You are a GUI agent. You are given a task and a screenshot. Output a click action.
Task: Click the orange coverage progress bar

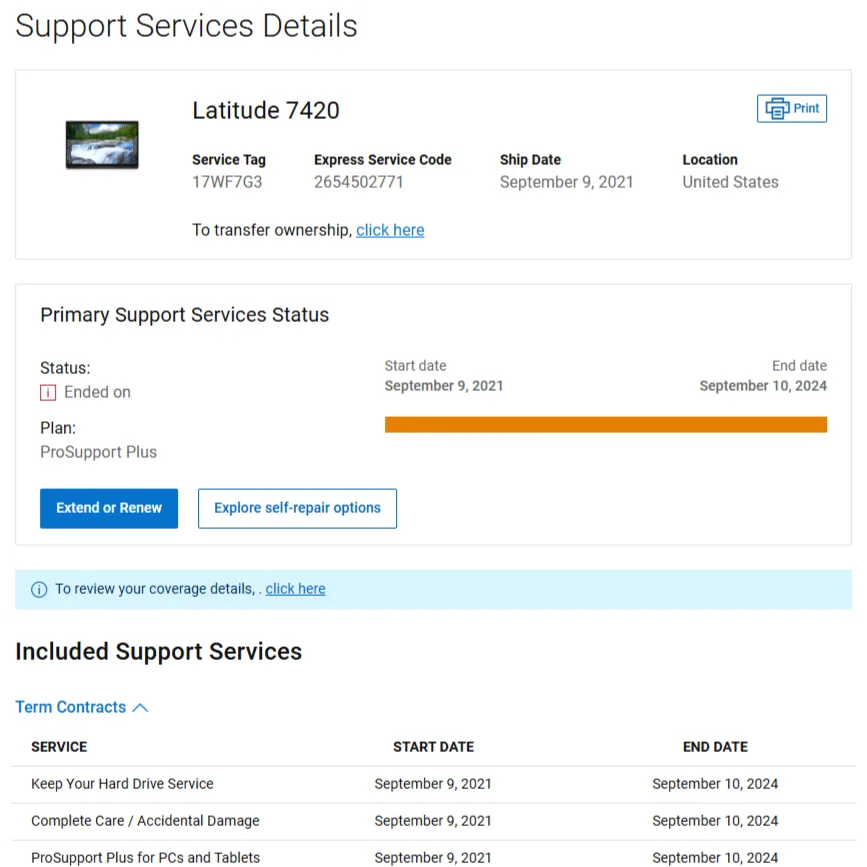[605, 424]
